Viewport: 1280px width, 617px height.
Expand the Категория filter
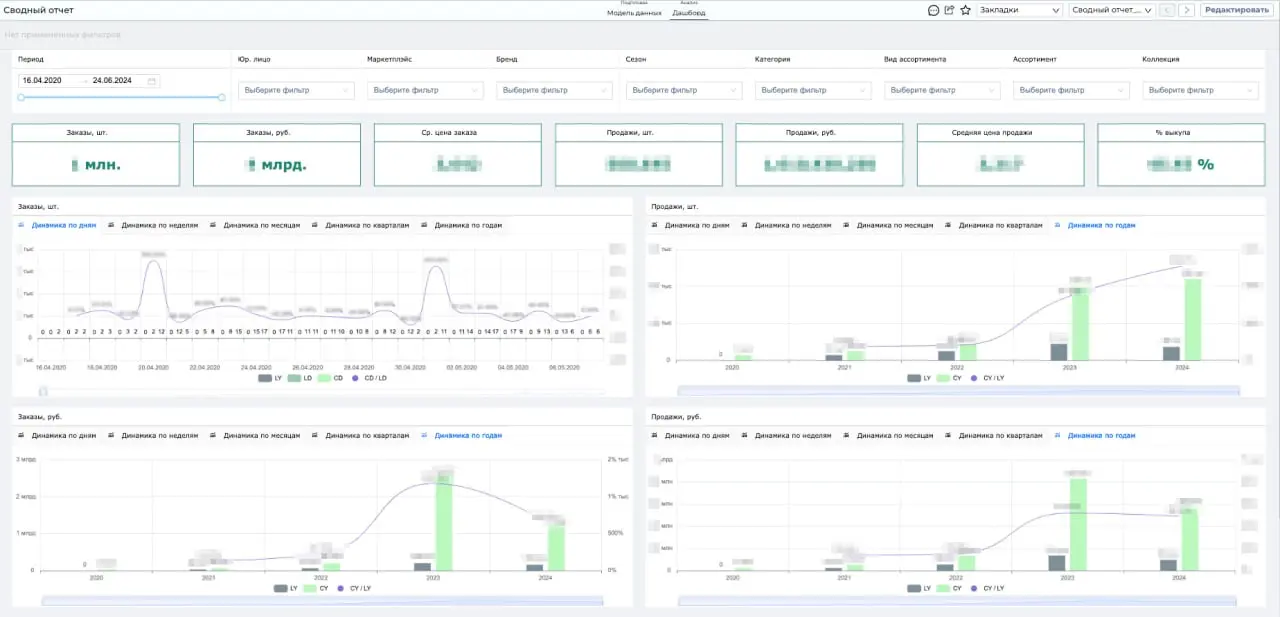coord(813,90)
